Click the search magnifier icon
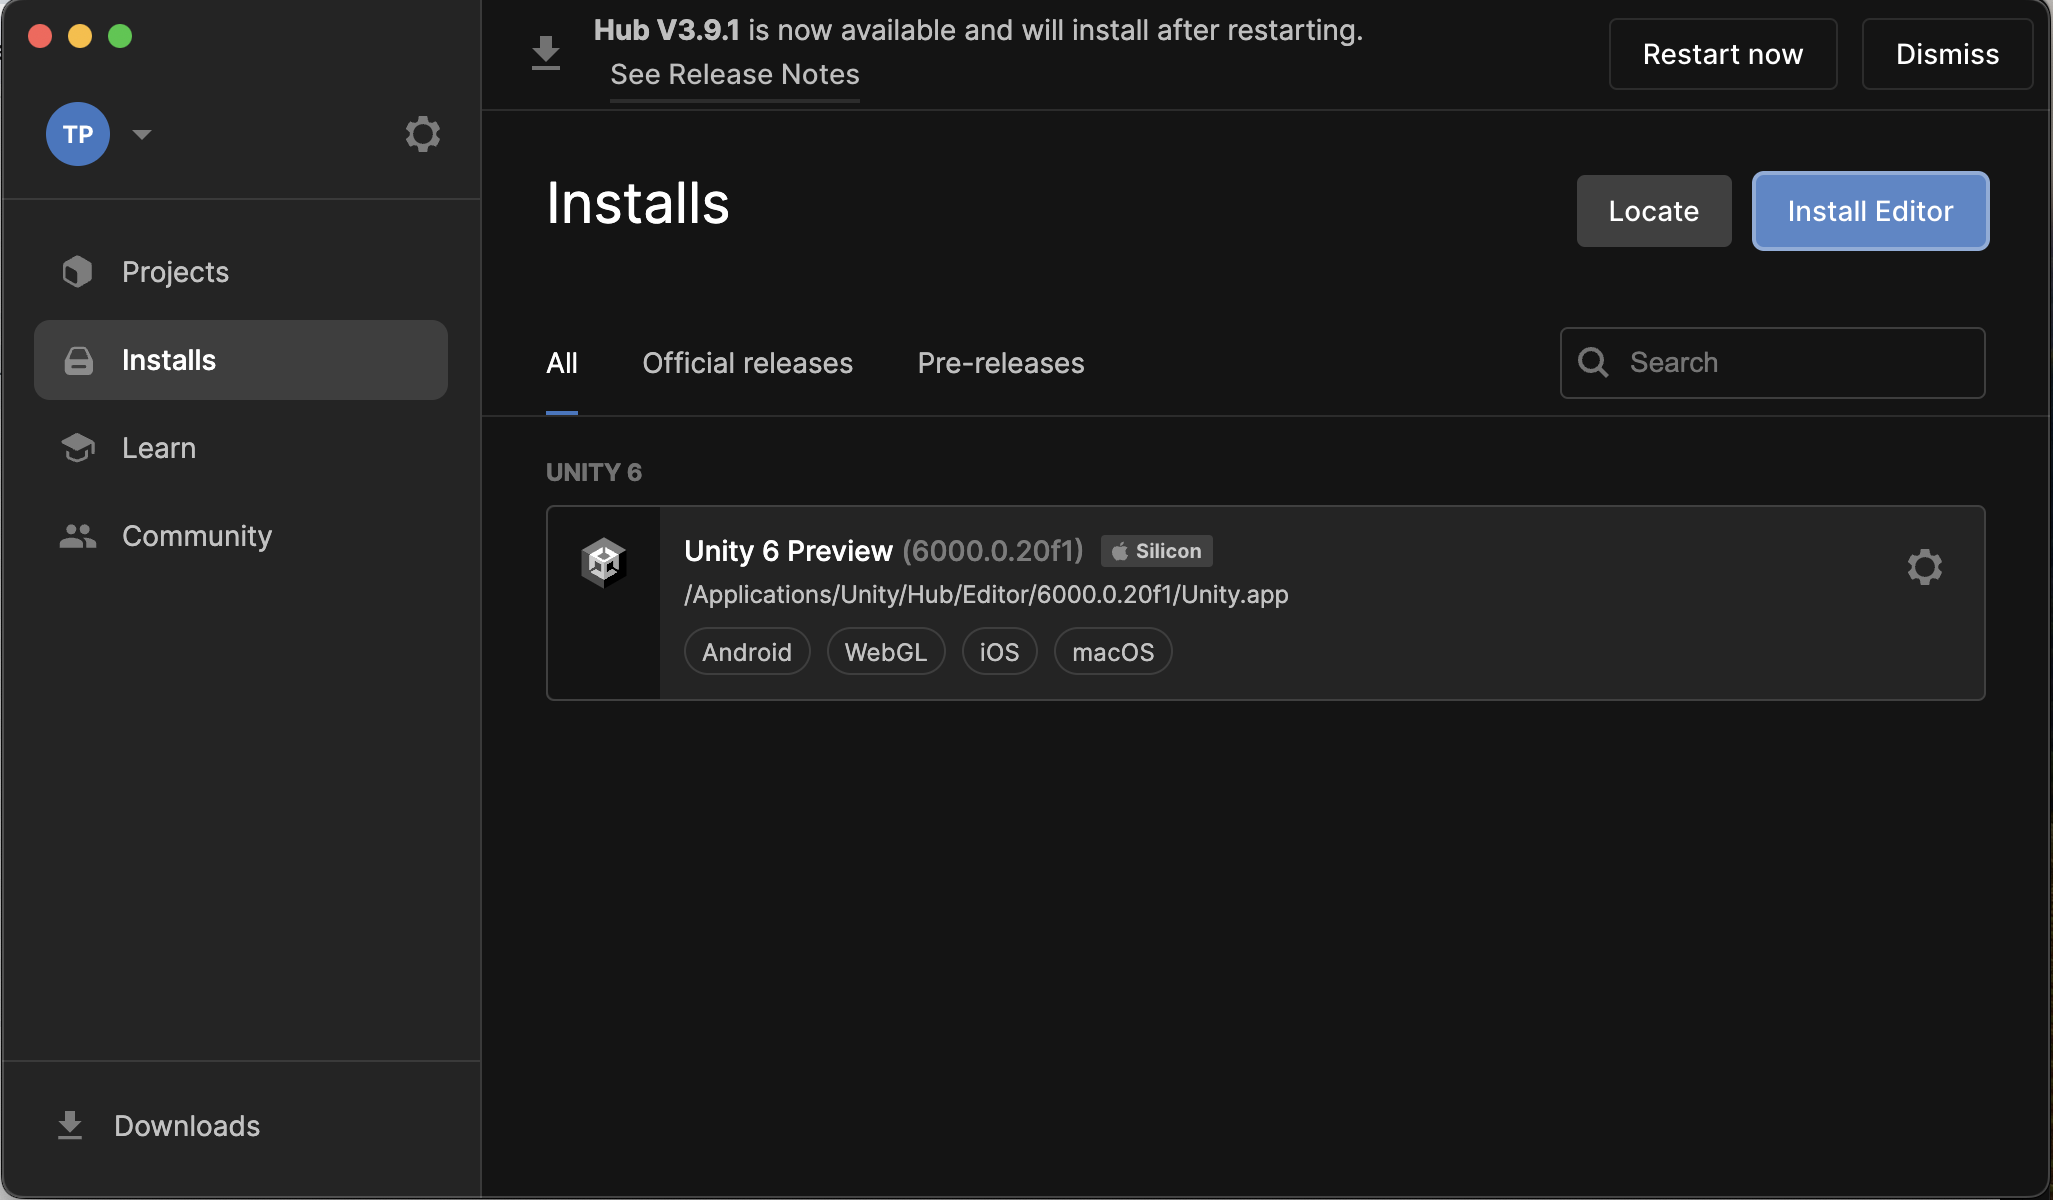Image resolution: width=2053 pixels, height=1200 pixels. click(1593, 362)
